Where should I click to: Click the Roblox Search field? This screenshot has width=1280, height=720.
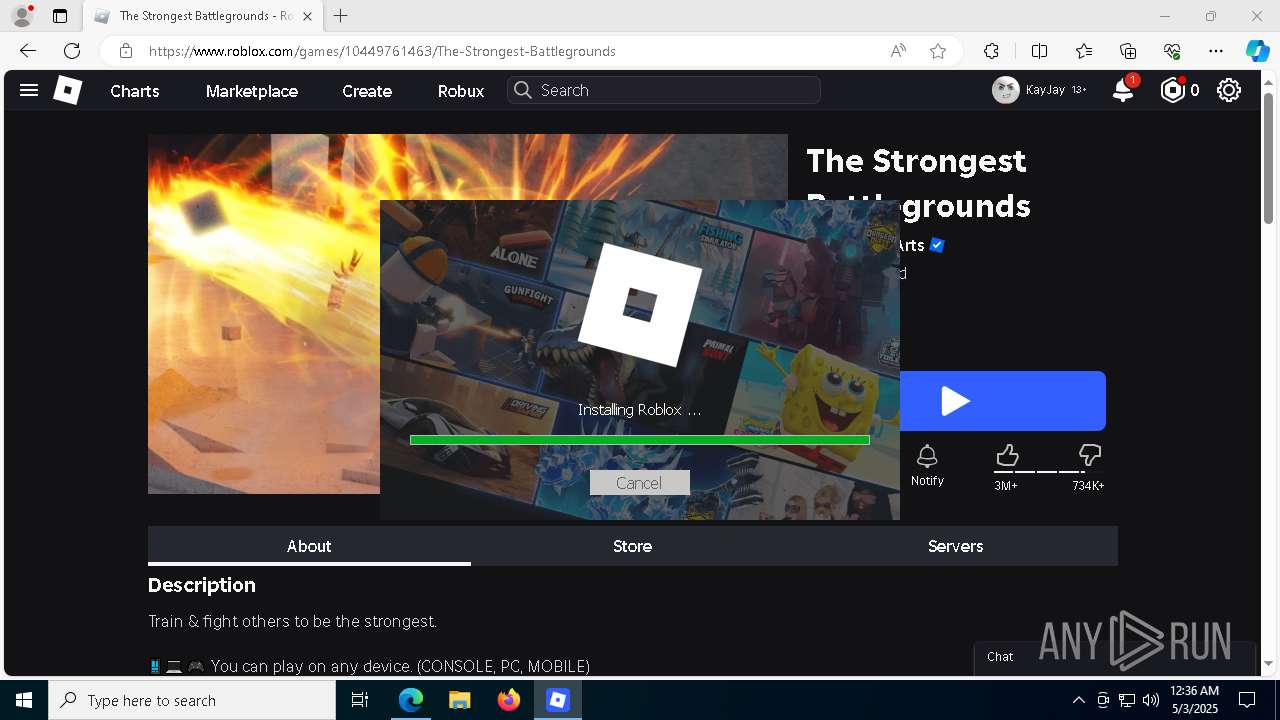click(664, 90)
